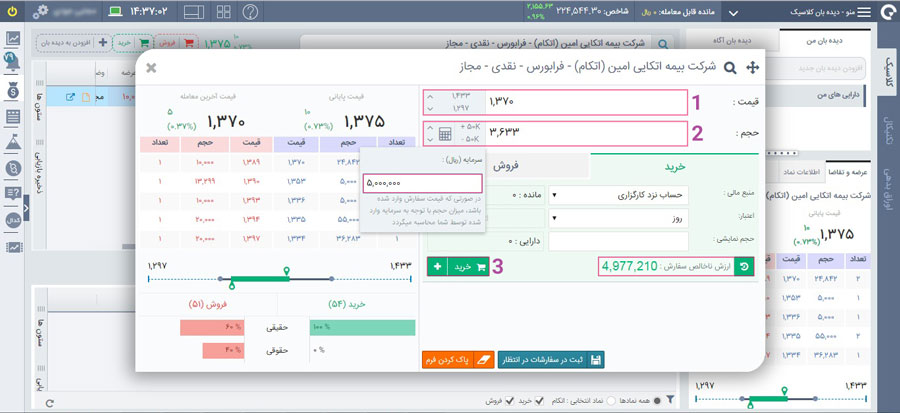
Task: Select the عرضه و تقاضا tab
Action: pyautogui.click(x=848, y=172)
